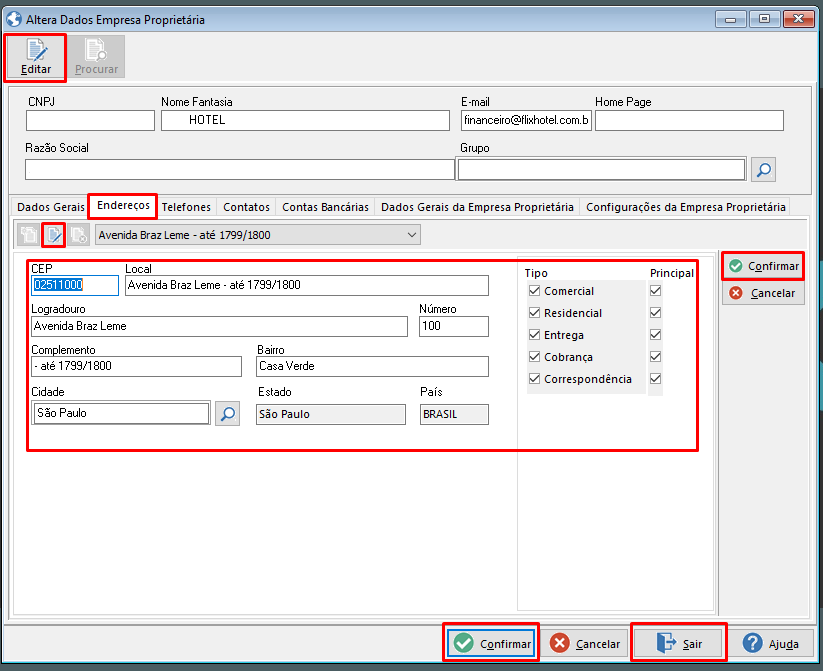Open Cidade search magnifier button

227,414
